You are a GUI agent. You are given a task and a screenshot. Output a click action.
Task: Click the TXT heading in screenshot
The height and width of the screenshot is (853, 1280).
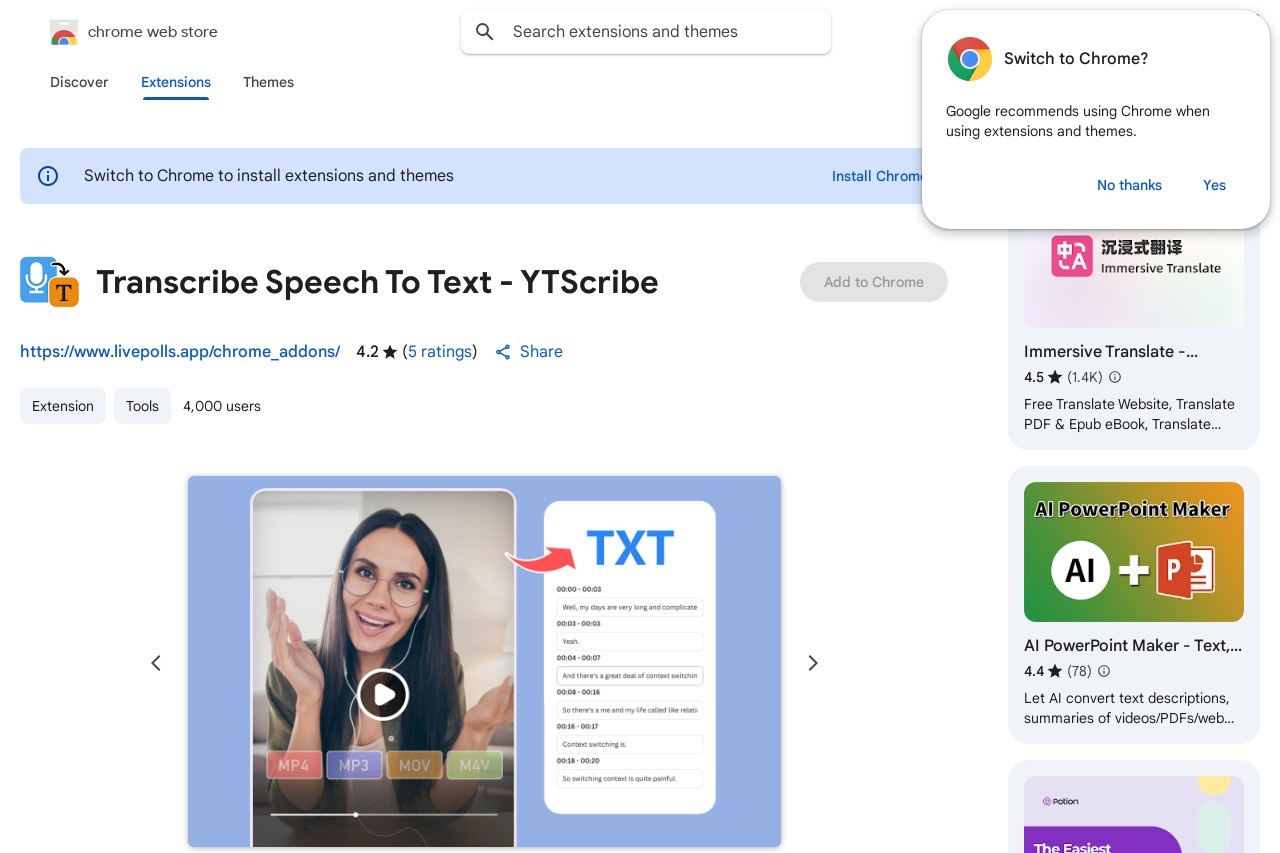[x=630, y=548]
